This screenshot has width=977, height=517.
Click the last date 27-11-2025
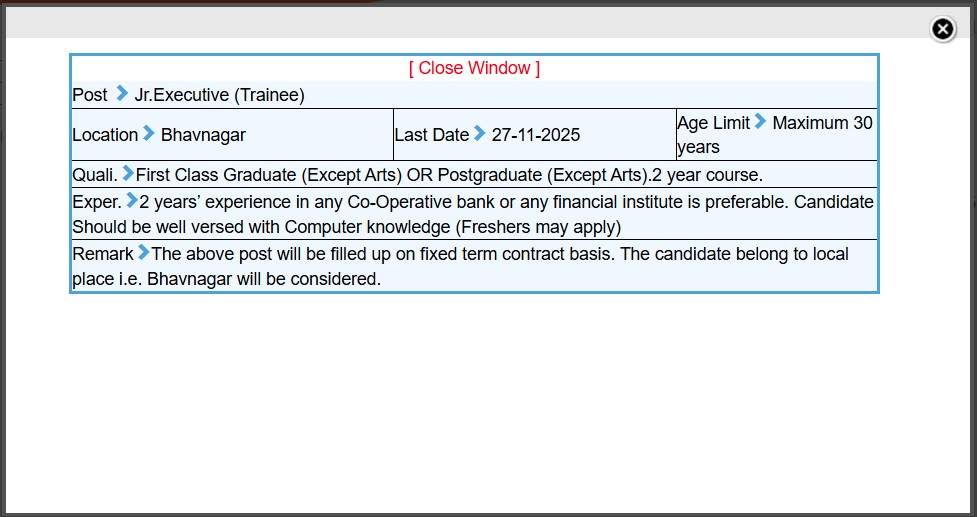(x=535, y=135)
